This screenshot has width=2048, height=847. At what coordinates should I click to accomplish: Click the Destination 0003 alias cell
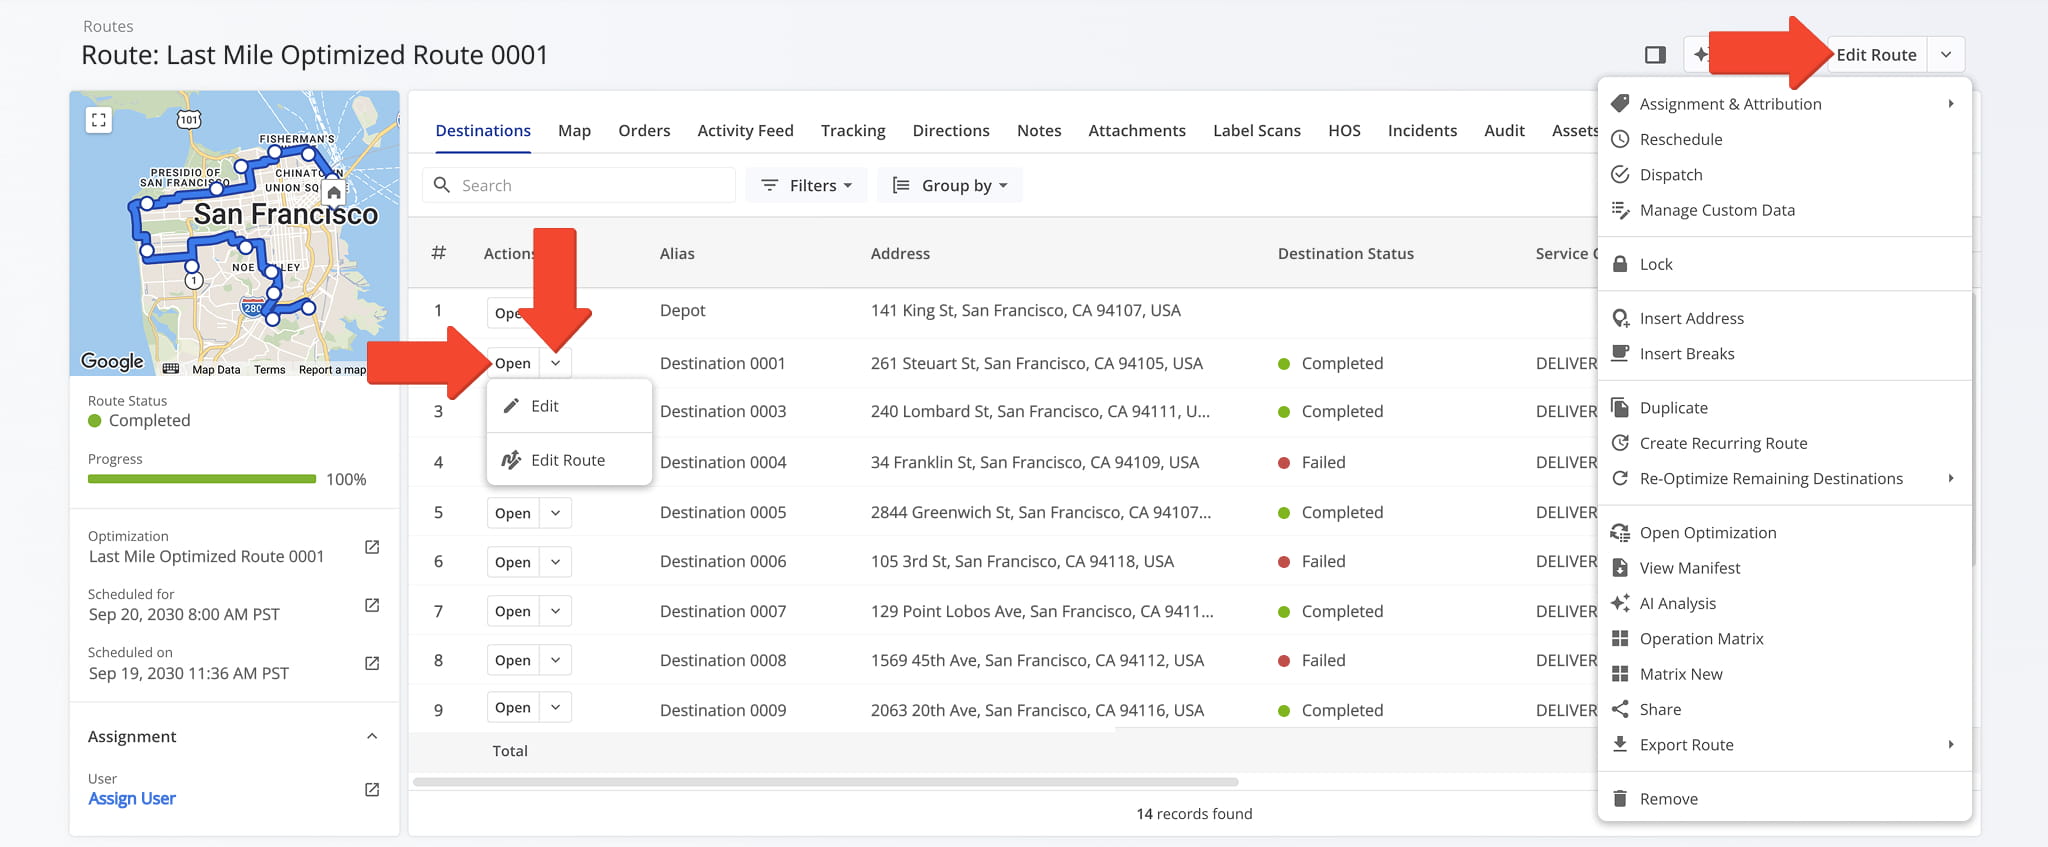point(723,411)
